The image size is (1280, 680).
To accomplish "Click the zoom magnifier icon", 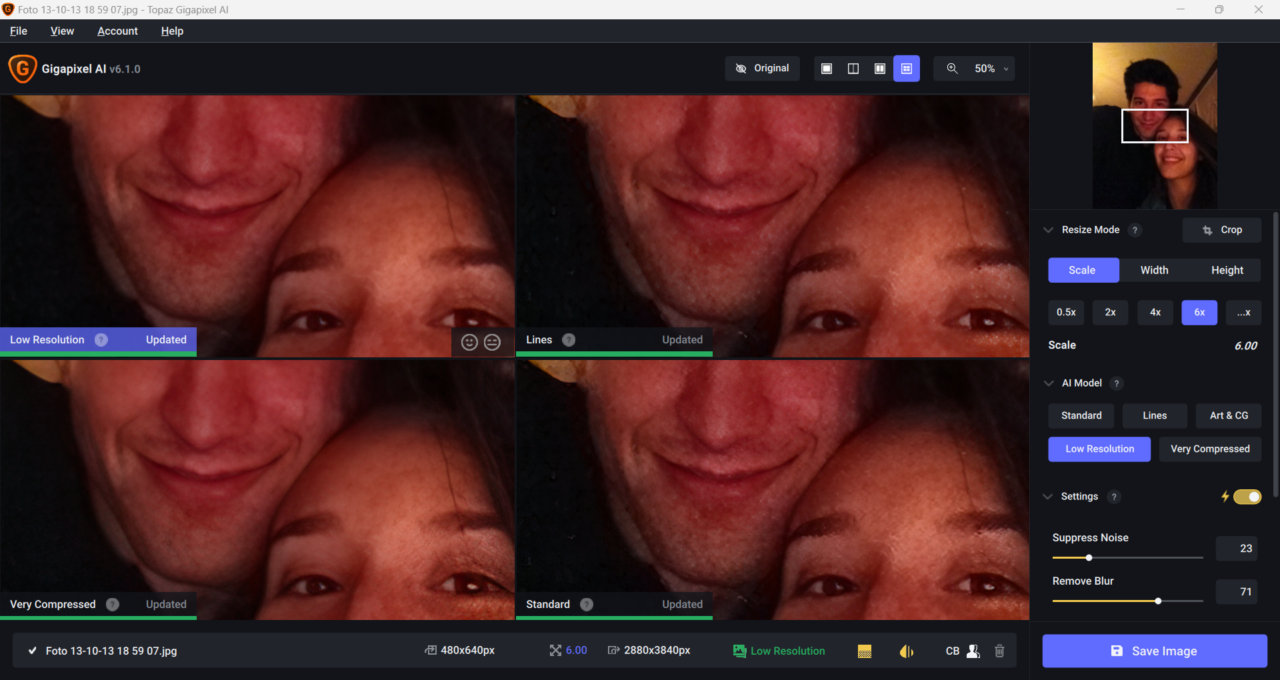I will pos(952,69).
